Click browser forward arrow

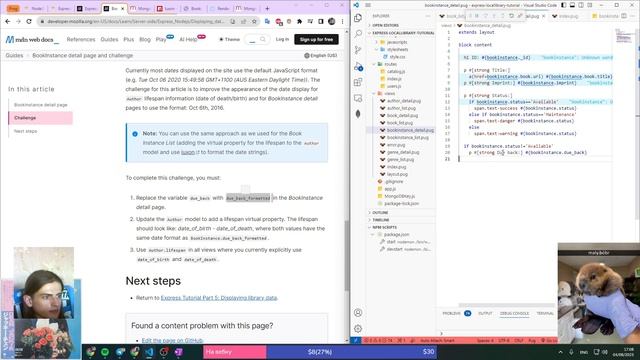(18, 21)
